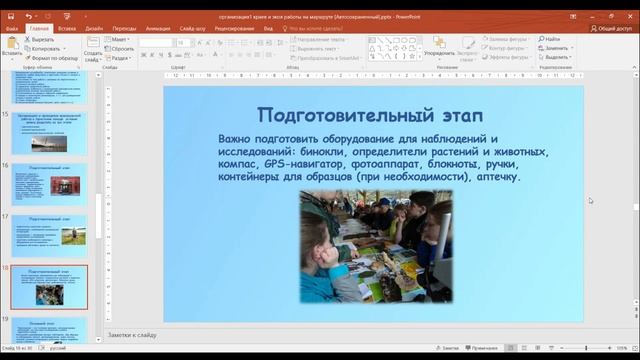640x360 pixels.
Task: Open Copy (Копировать) dropdown arrow
Action: pos(64,49)
